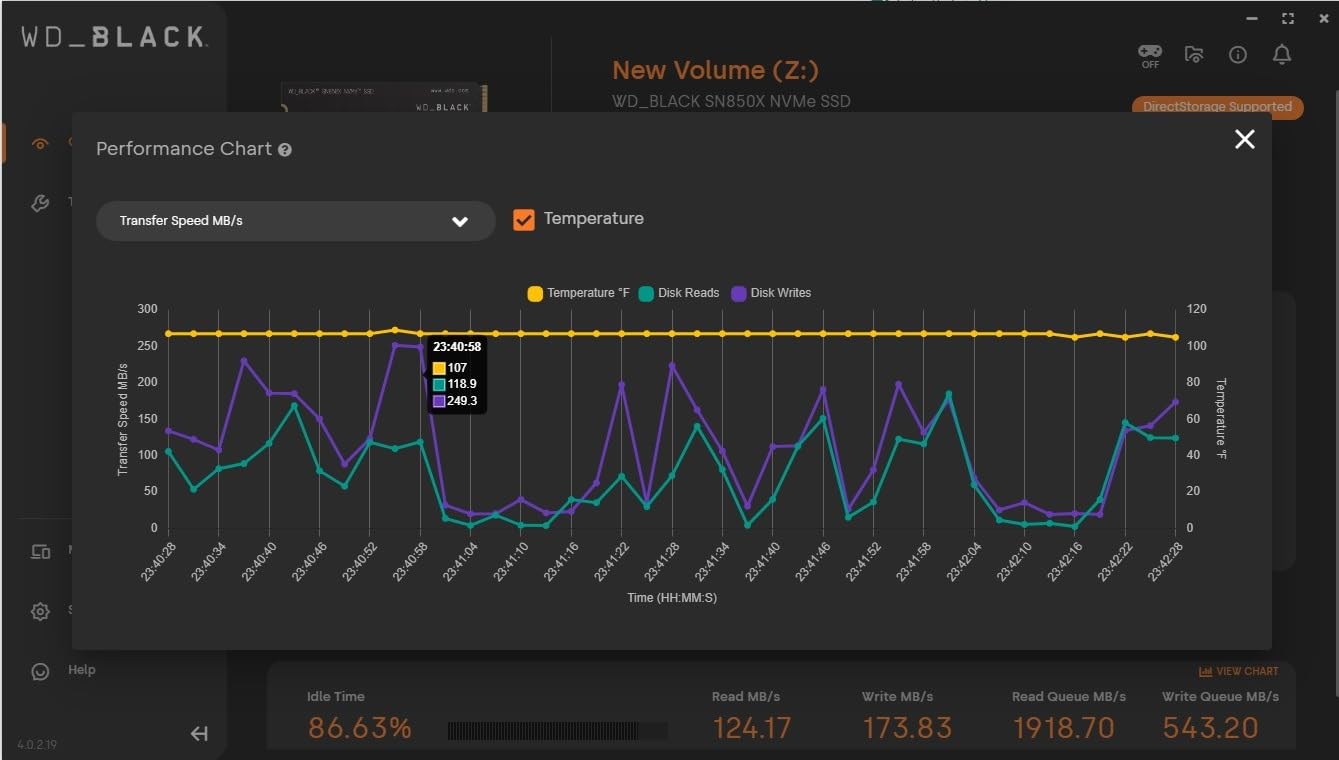Click the devices icon in left sidebar
Image resolution: width=1339 pixels, height=760 pixels.
point(40,551)
